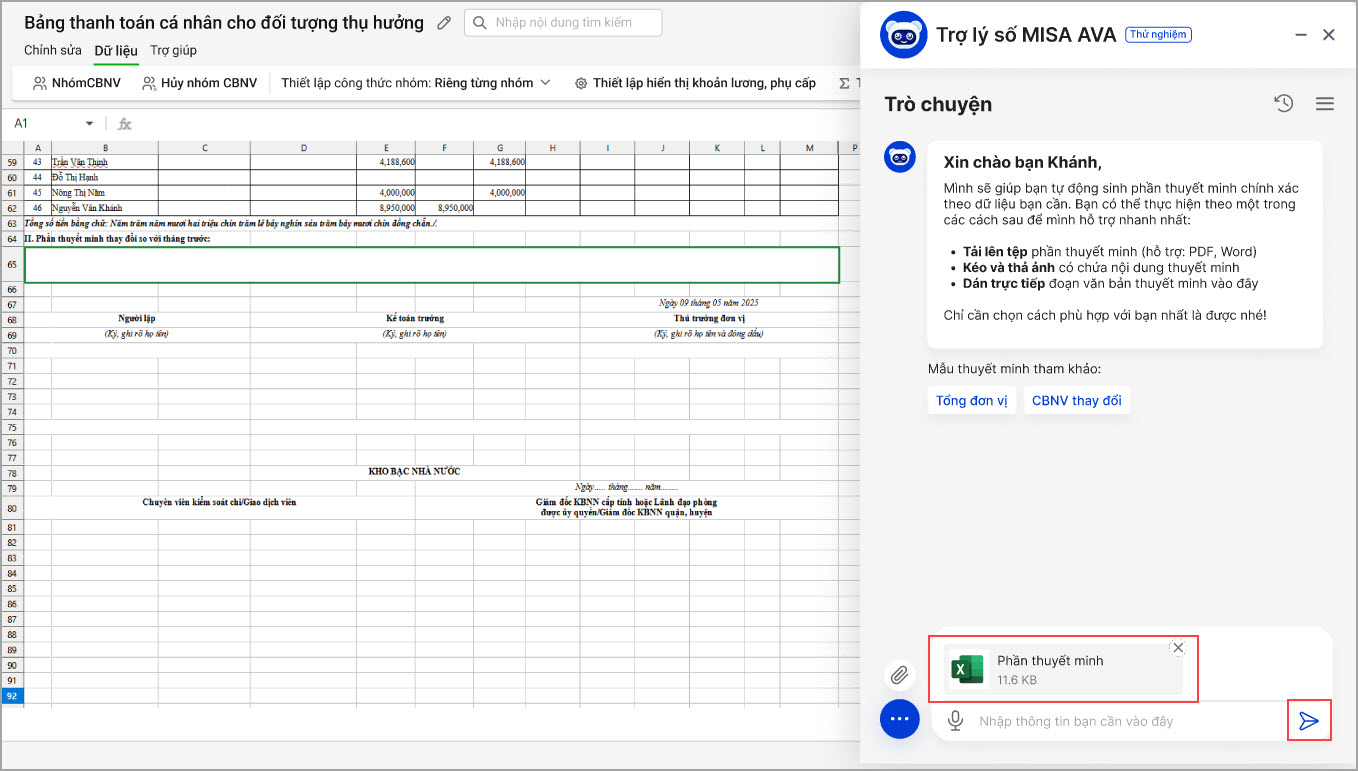The image size is (1358, 771).
Task: Click the Tổng đơn vị sample button
Action: pyautogui.click(x=971, y=400)
